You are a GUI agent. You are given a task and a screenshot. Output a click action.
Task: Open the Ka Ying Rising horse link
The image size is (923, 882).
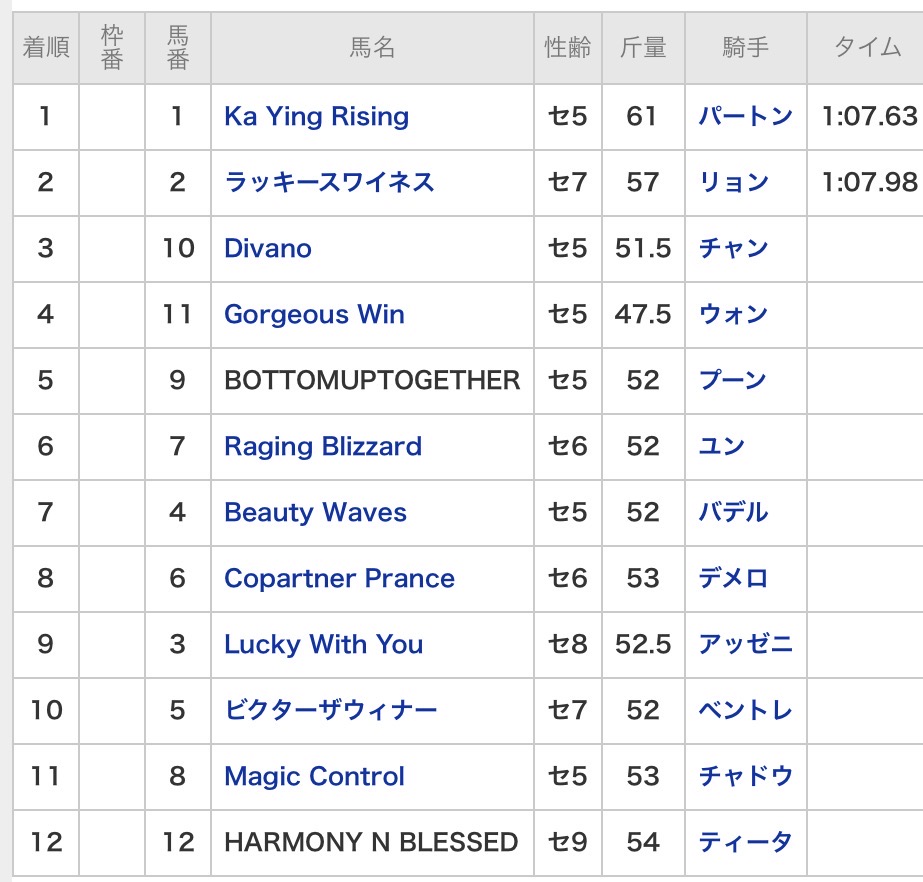(316, 116)
